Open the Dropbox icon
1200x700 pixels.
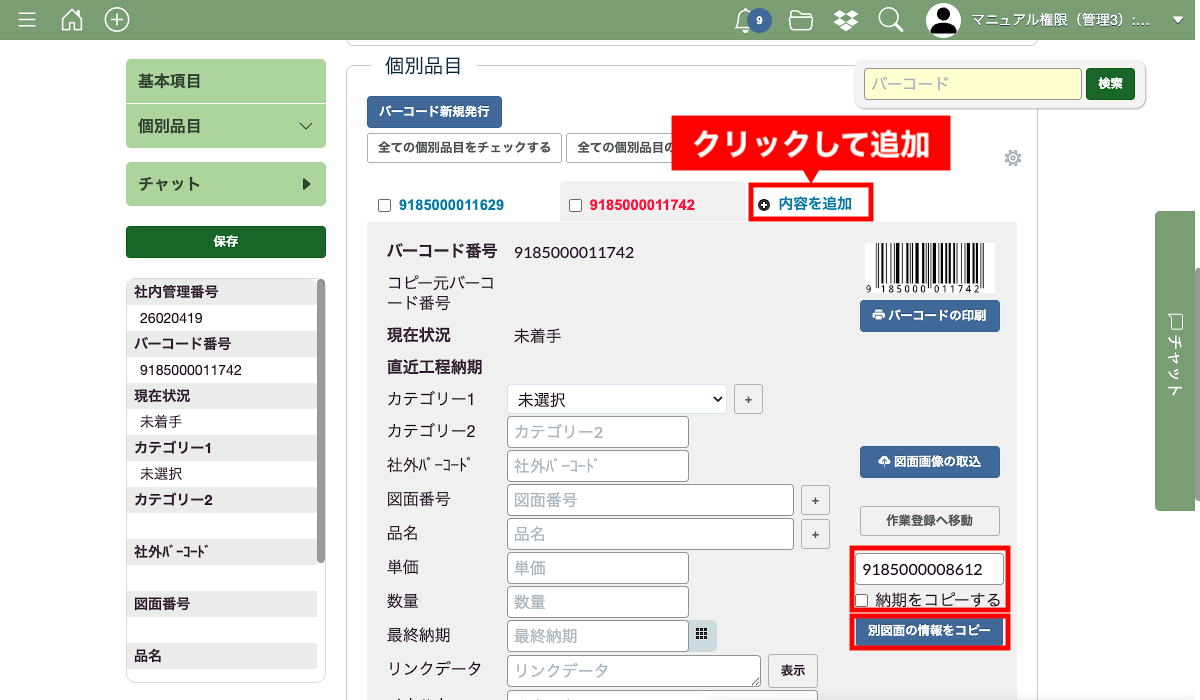(845, 20)
